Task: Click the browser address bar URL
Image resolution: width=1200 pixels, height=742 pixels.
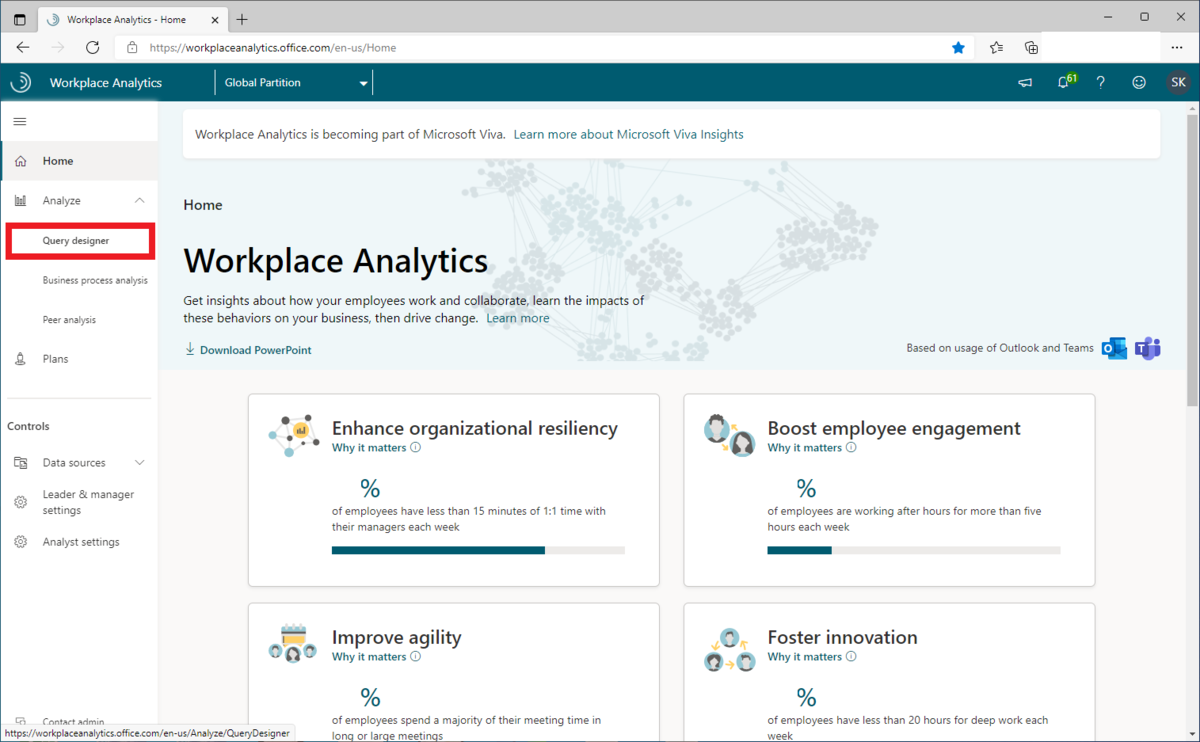Action: pyautogui.click(x=272, y=47)
